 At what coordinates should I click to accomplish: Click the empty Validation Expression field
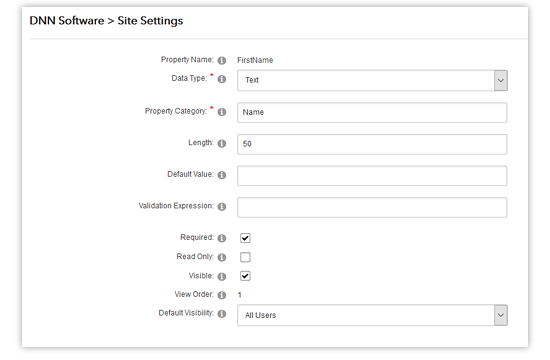click(x=372, y=207)
